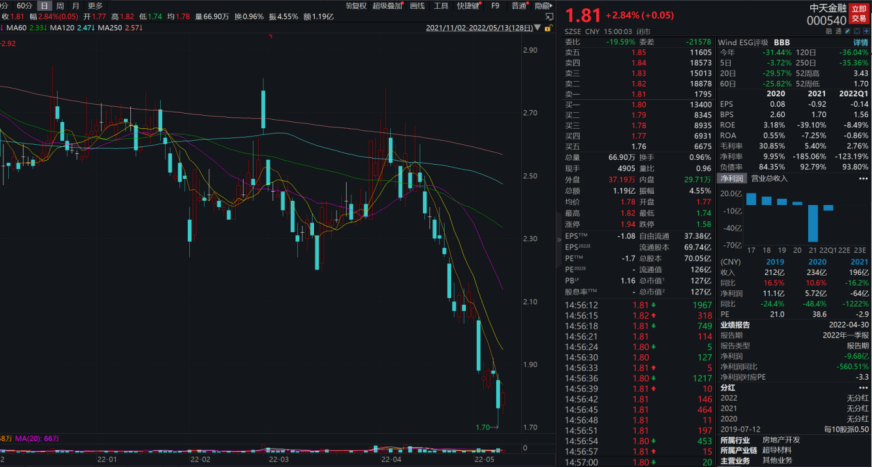The image size is (872, 468).
Task: Click 涨停 limit-up price 1.94
Action: coord(628,224)
